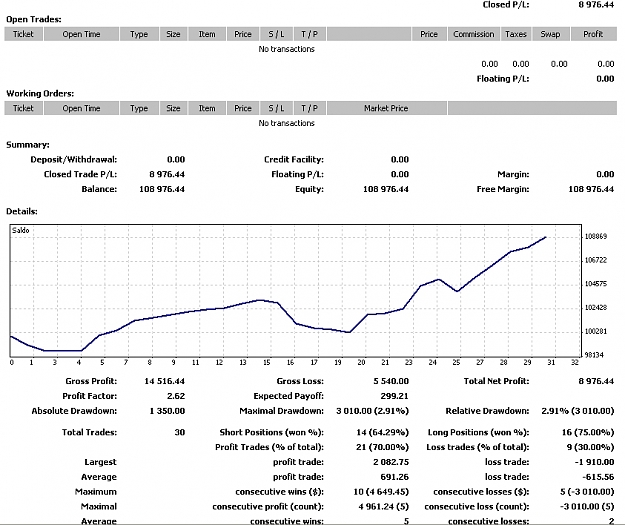The height and width of the screenshot is (525, 625).
Task: Click the Short Positions value 14 (64.29%)
Action: click(383, 432)
